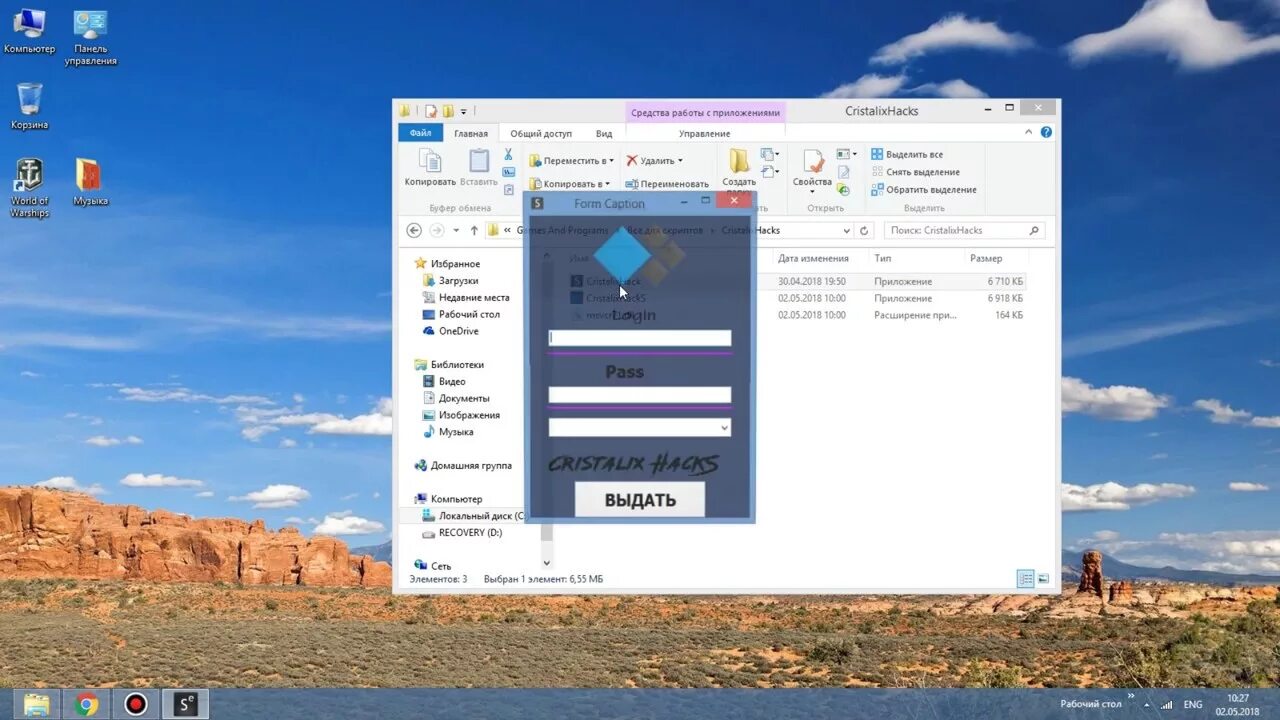The image size is (1280, 720).
Task: Click the address bar refresh icon
Action: click(864, 230)
